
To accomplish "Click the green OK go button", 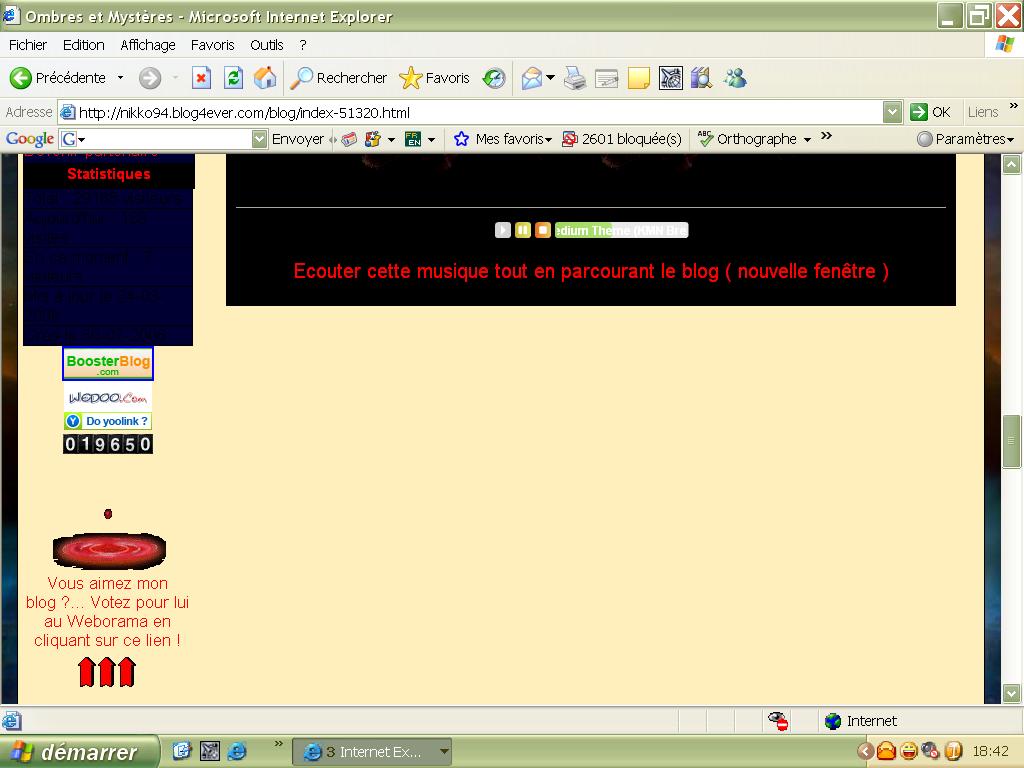I will click(931, 112).
